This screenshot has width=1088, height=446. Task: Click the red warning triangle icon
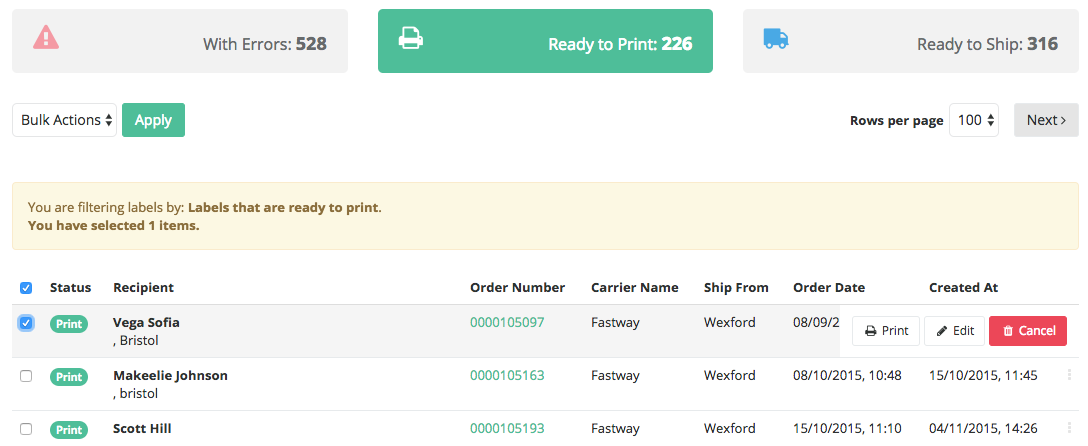[x=46, y=37]
